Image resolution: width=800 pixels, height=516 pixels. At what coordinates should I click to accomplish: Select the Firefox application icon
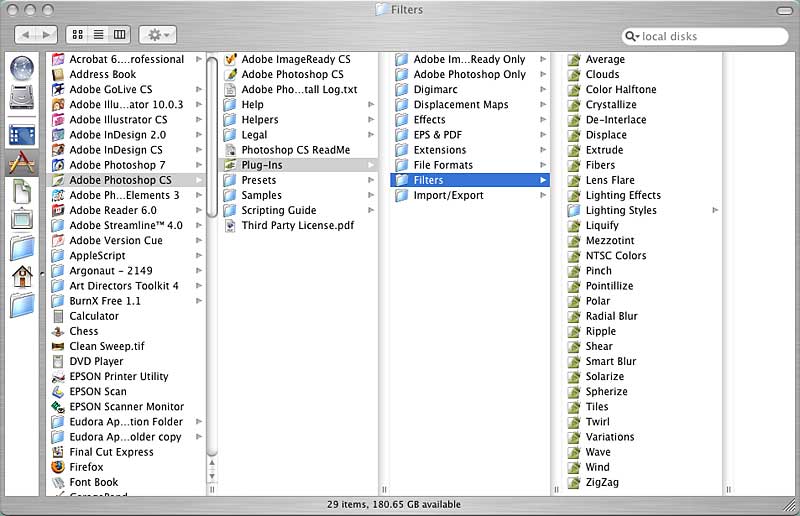coord(59,467)
